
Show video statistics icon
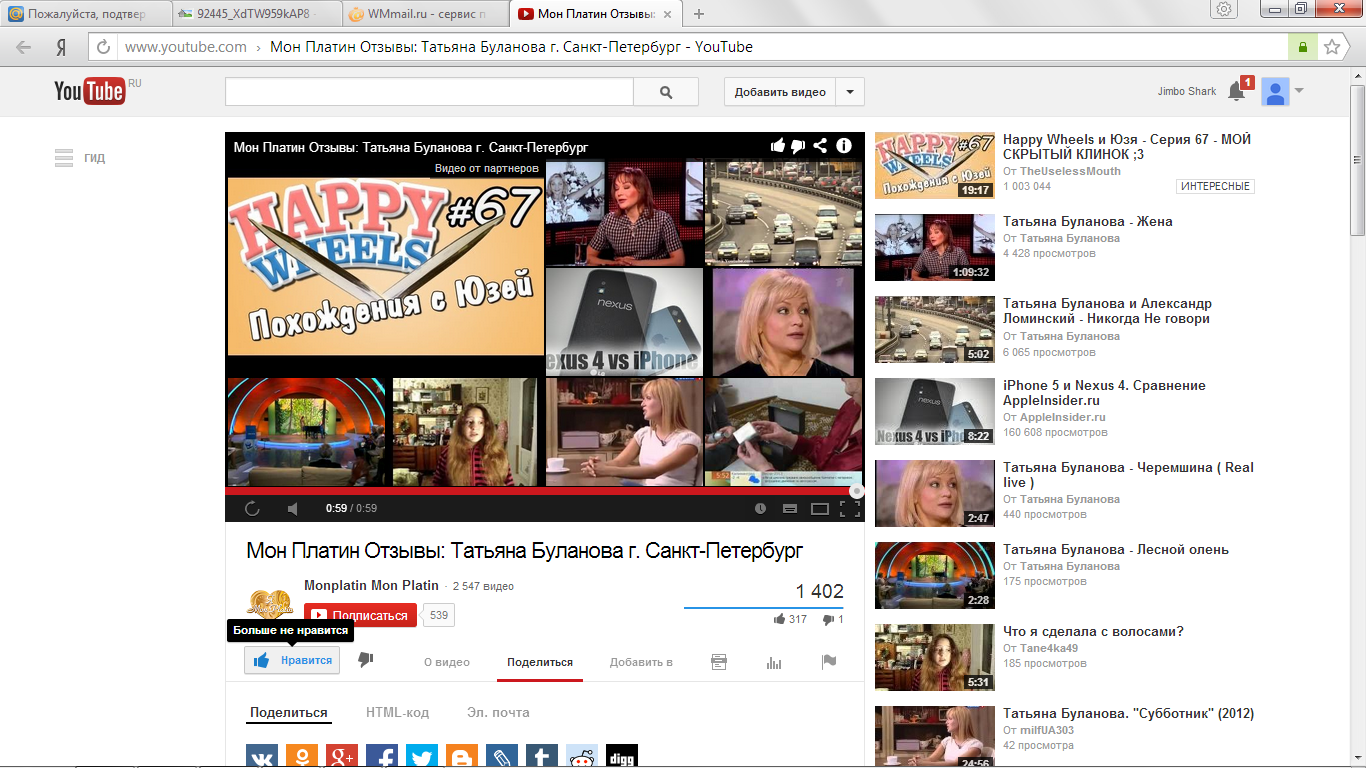point(773,662)
